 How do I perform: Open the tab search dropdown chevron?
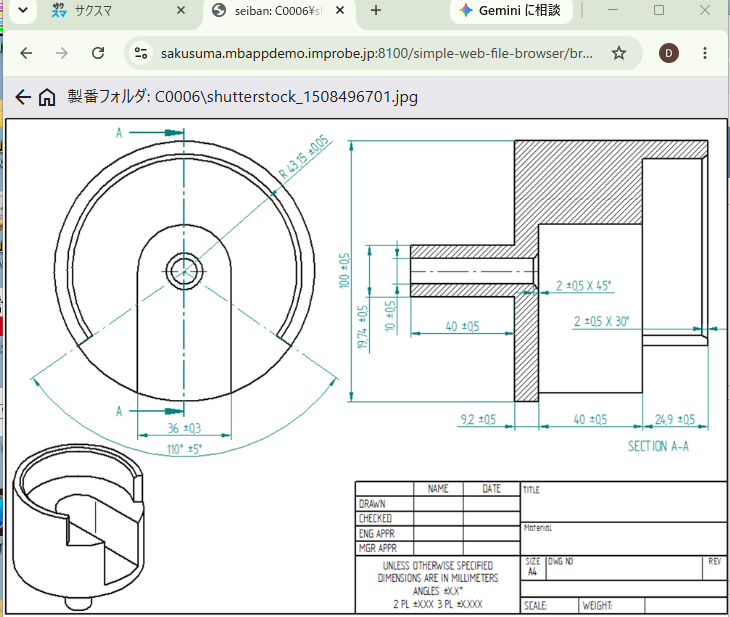coord(22,10)
